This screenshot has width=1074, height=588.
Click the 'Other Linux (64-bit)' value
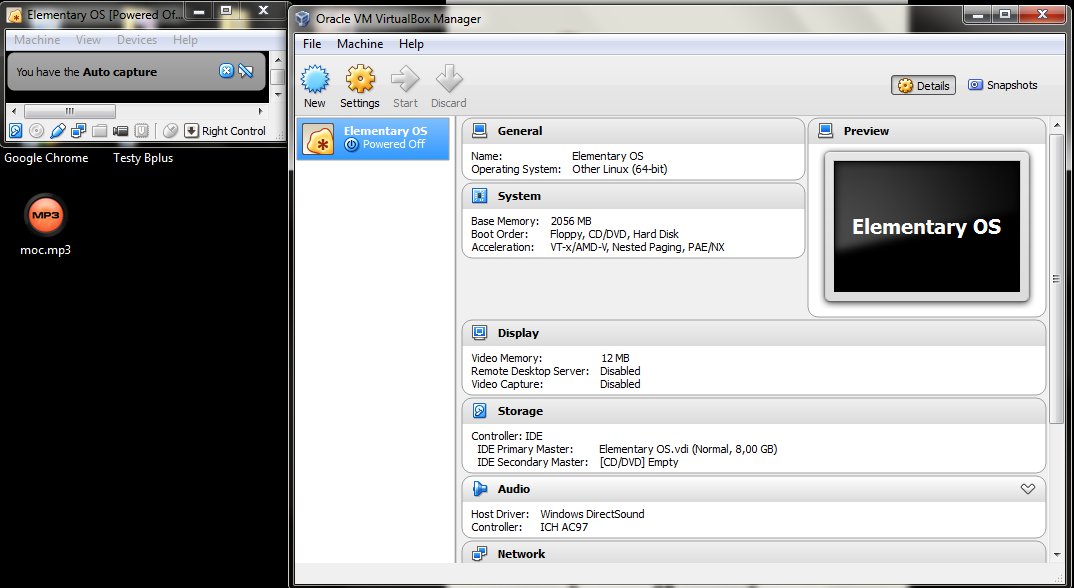pos(620,169)
